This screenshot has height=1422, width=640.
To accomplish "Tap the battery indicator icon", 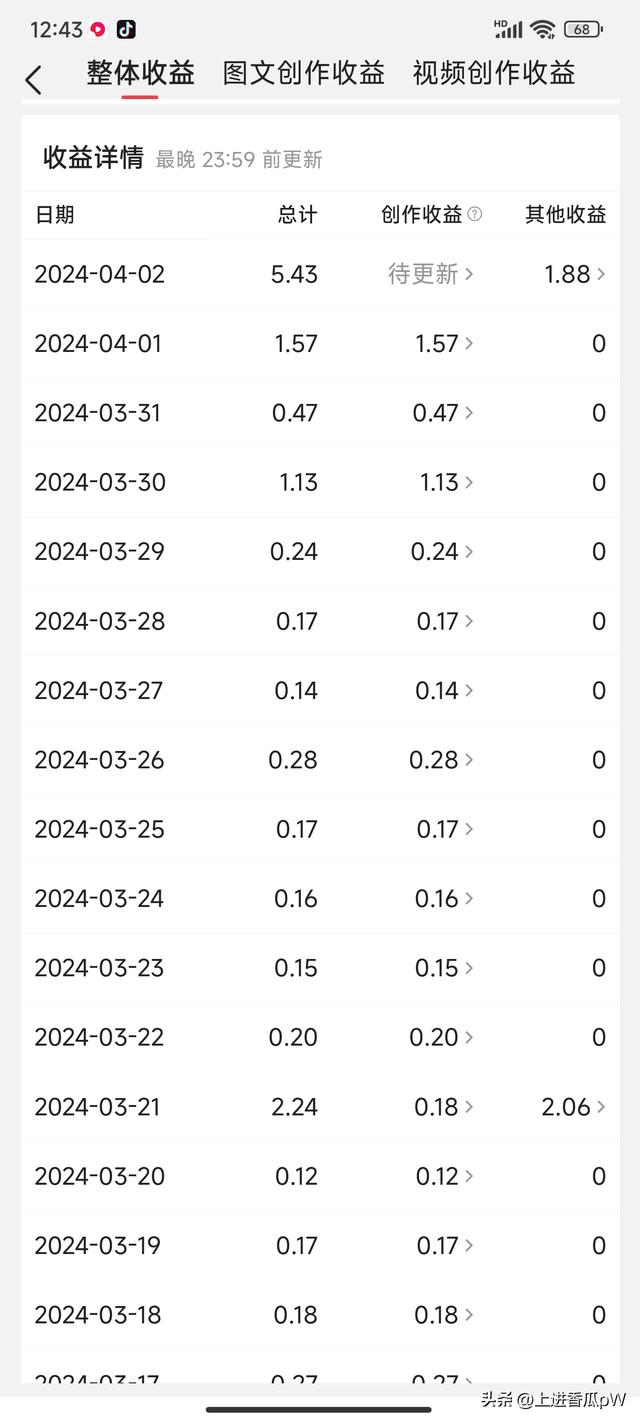I will [x=583, y=29].
